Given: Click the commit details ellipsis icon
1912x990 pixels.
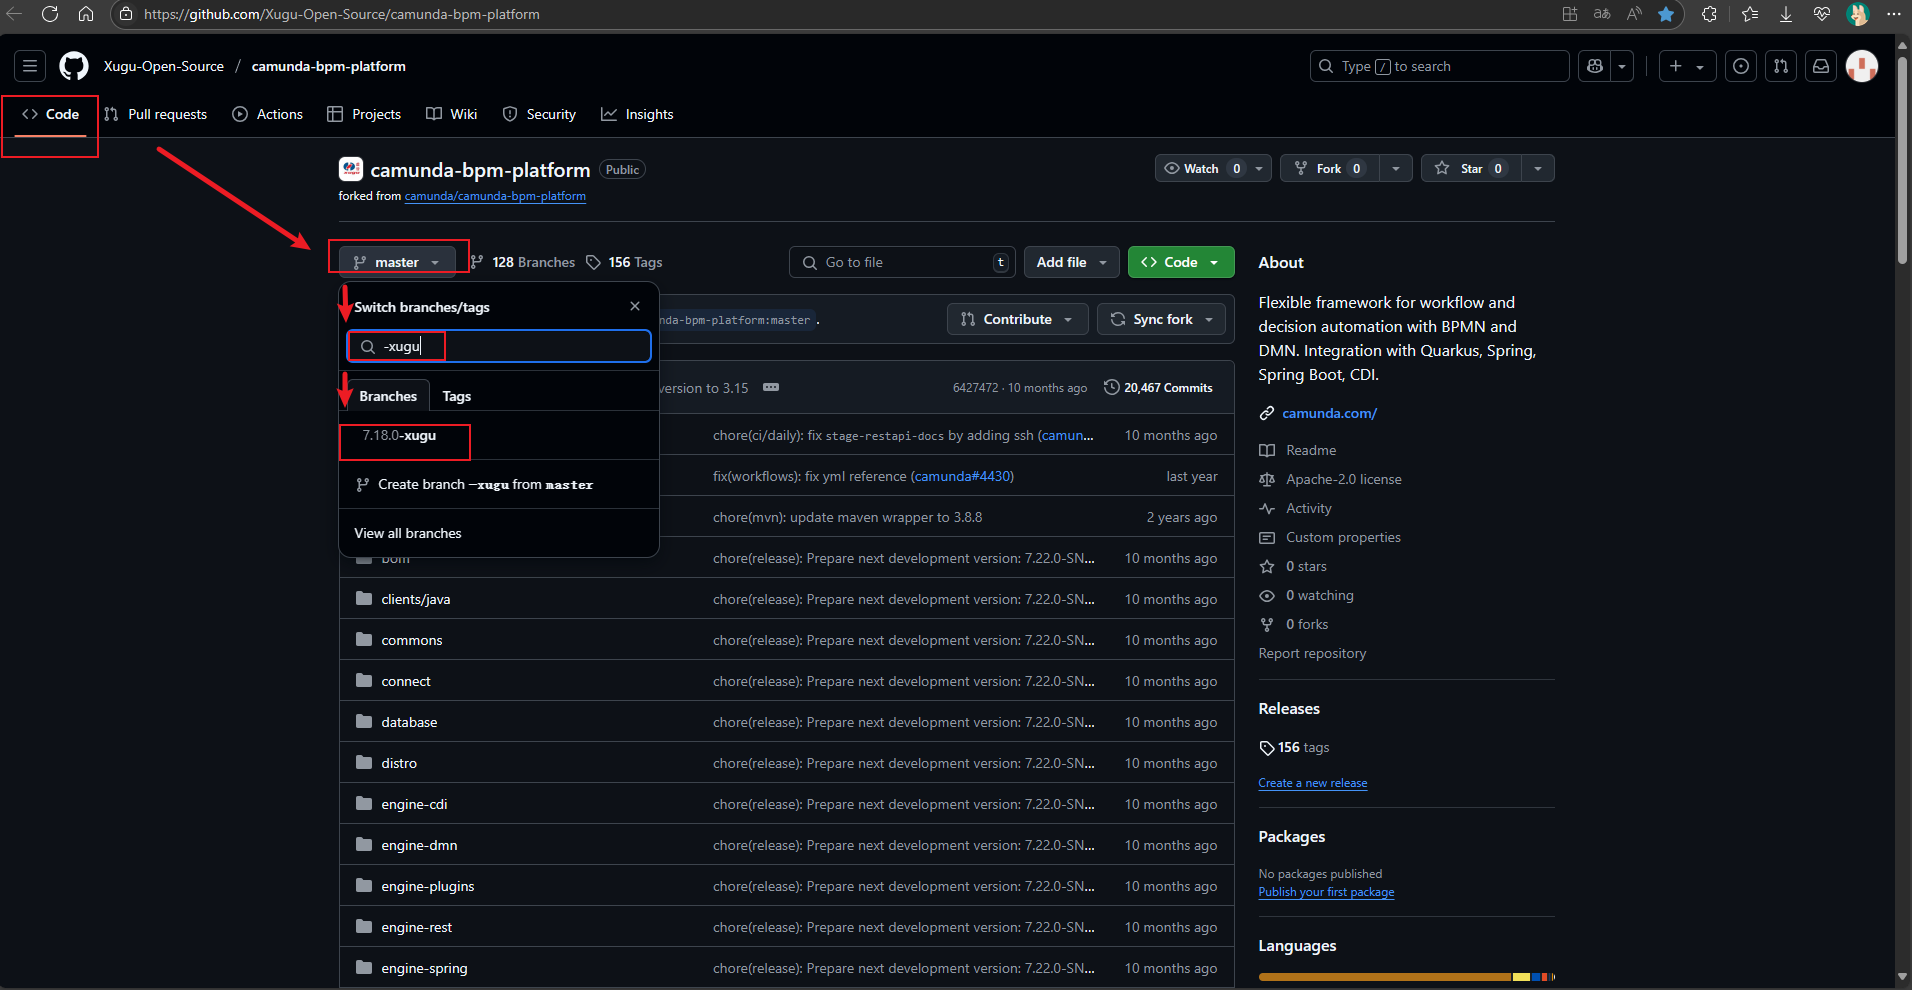Looking at the screenshot, I should (x=771, y=387).
